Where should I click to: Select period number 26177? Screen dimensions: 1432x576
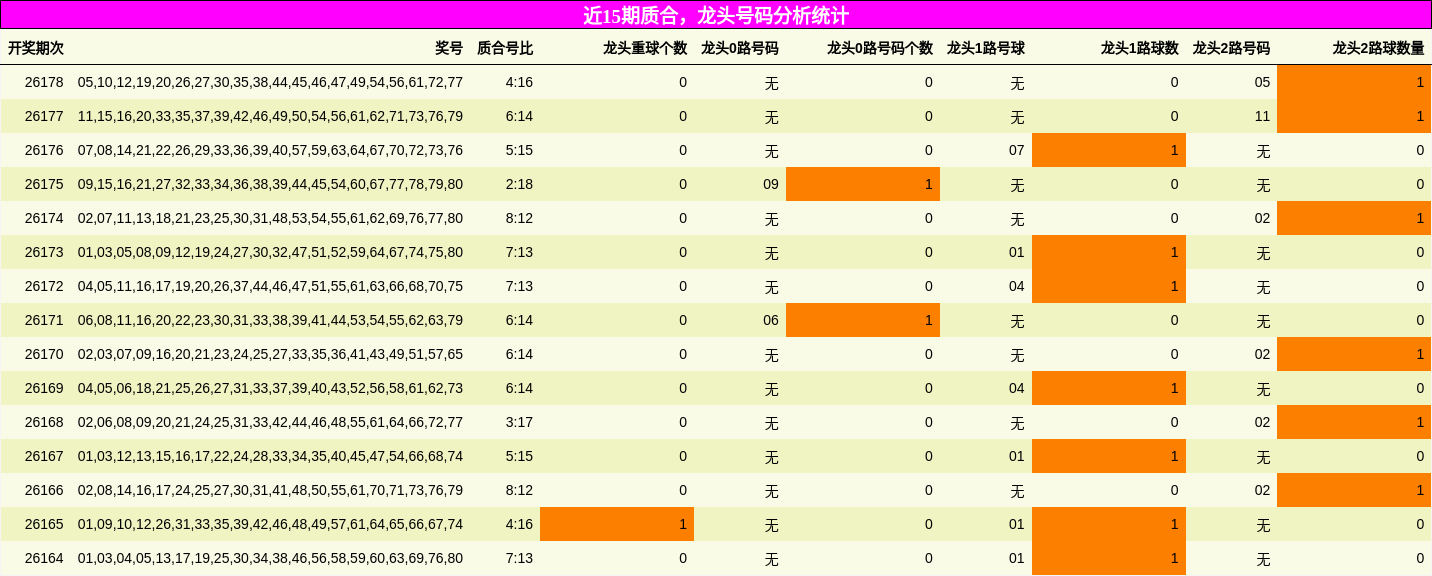pyautogui.click(x=44, y=116)
